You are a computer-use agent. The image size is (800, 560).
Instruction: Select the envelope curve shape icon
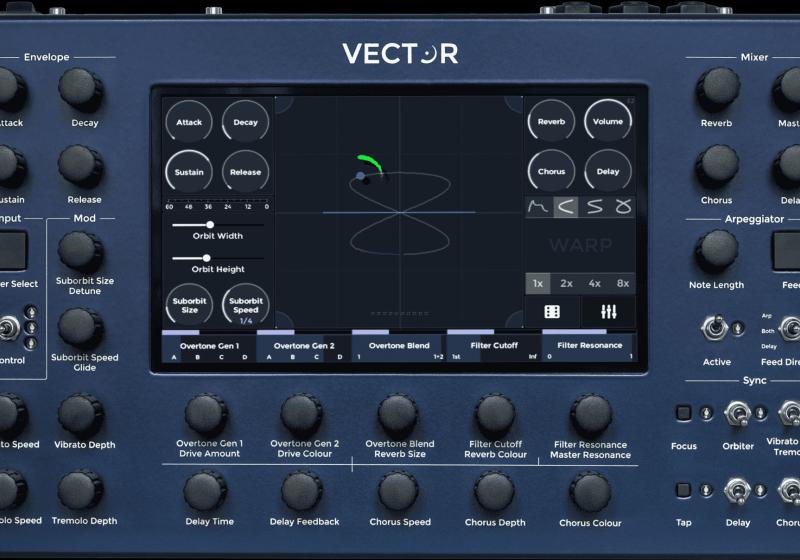(x=539, y=207)
